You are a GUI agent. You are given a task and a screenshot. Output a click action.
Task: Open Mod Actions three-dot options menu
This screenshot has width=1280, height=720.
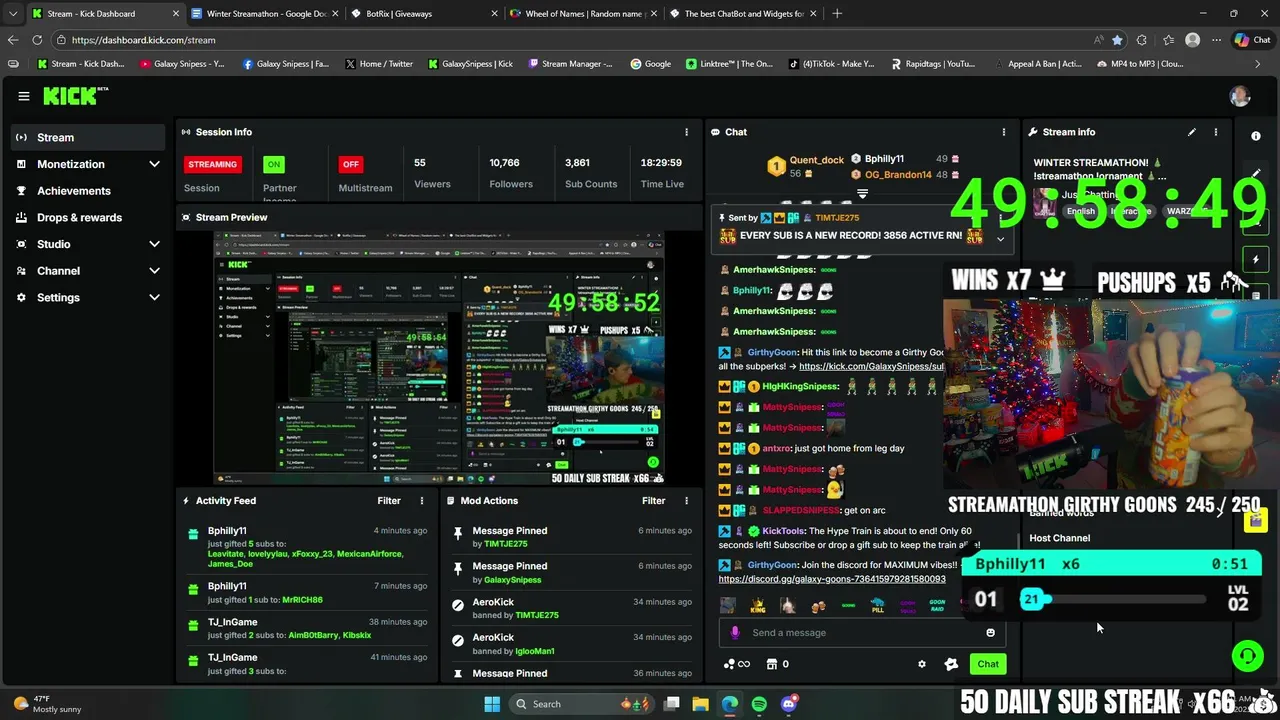pyautogui.click(x=686, y=501)
